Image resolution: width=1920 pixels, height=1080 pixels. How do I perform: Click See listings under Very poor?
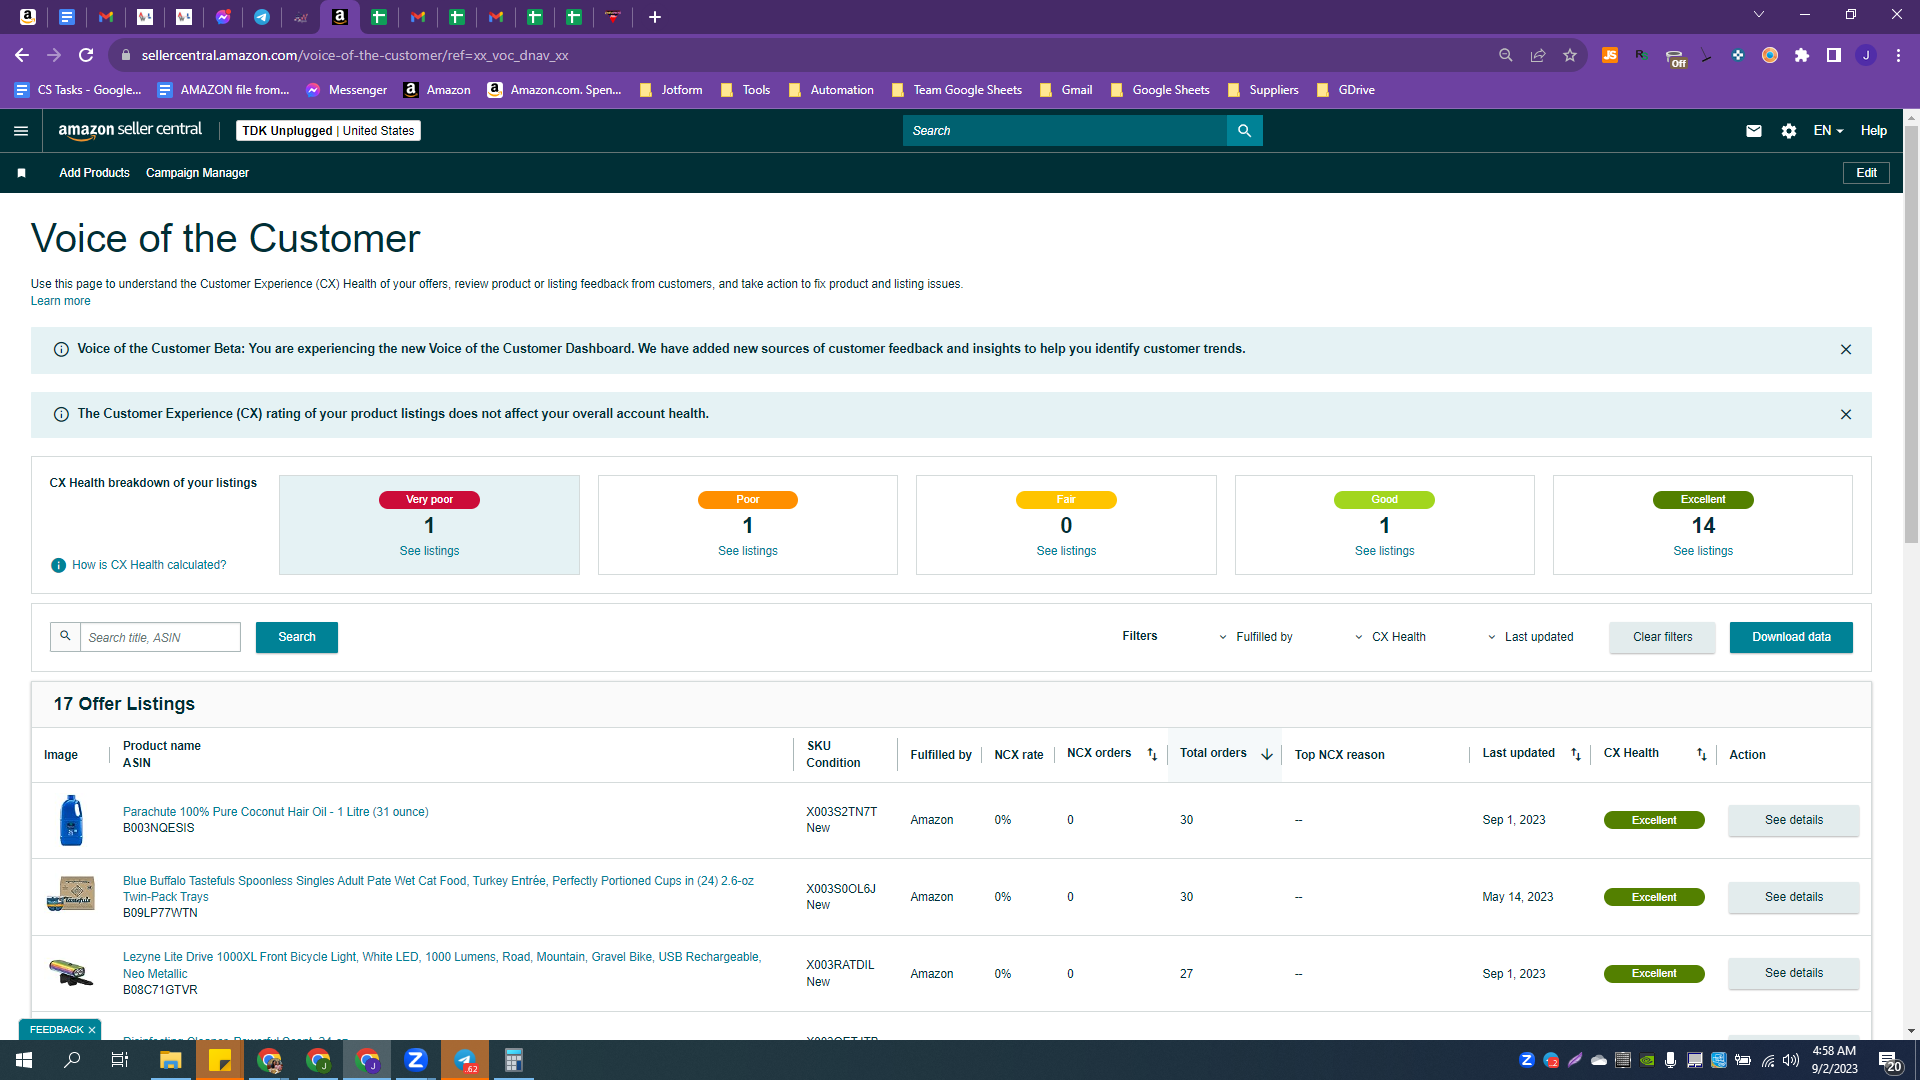(429, 551)
